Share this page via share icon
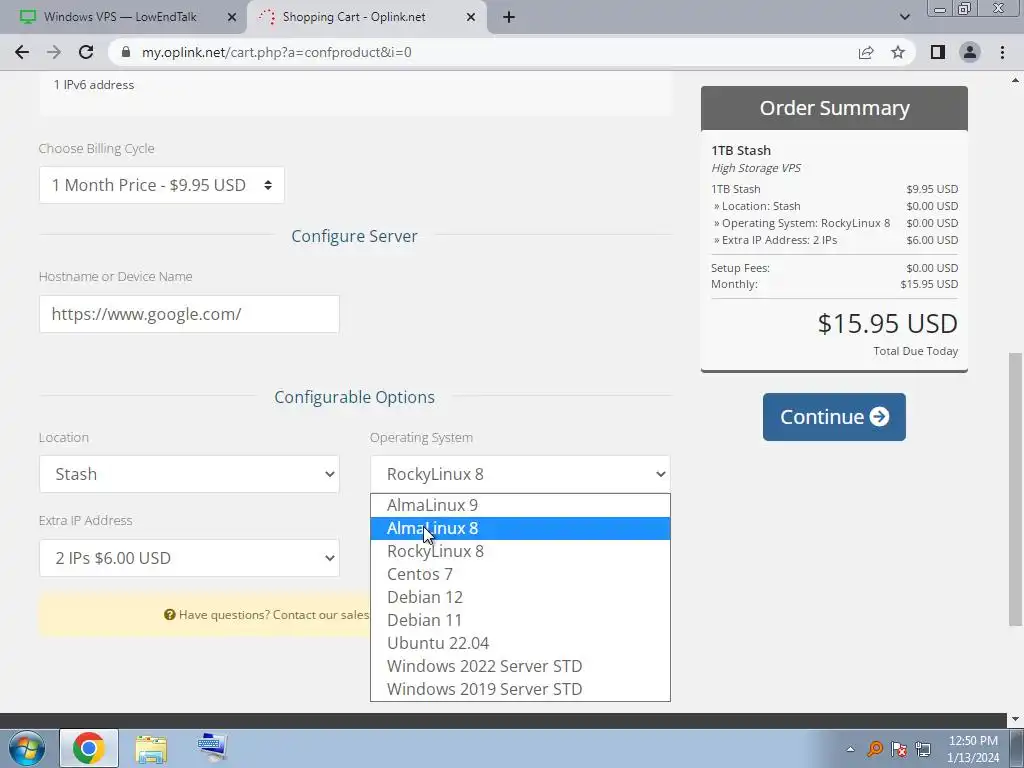This screenshot has width=1024, height=768. click(866, 52)
